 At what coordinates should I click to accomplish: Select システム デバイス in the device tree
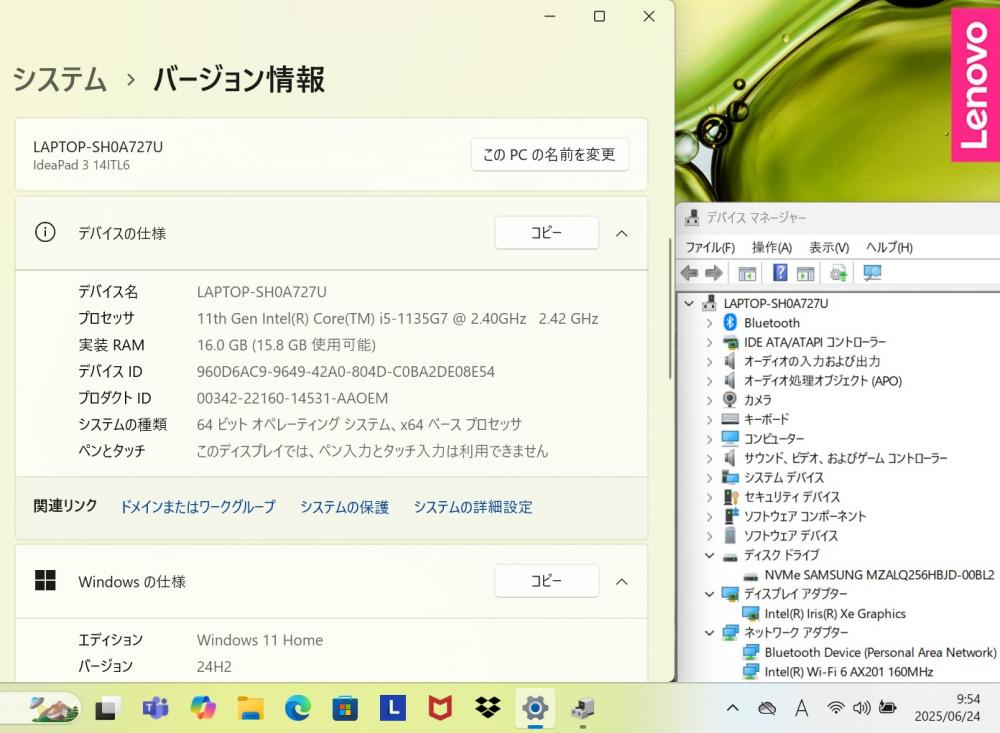(784, 478)
